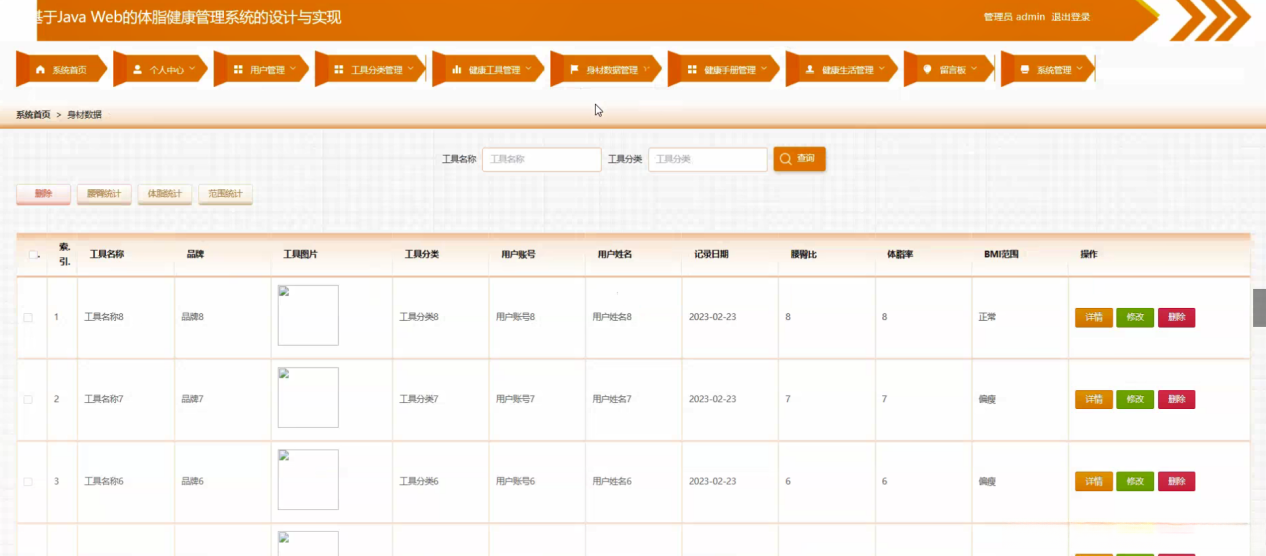This screenshot has height=556, width=1266.
Task: Expand the 留言板 menu chevron
Action: pos(975,69)
